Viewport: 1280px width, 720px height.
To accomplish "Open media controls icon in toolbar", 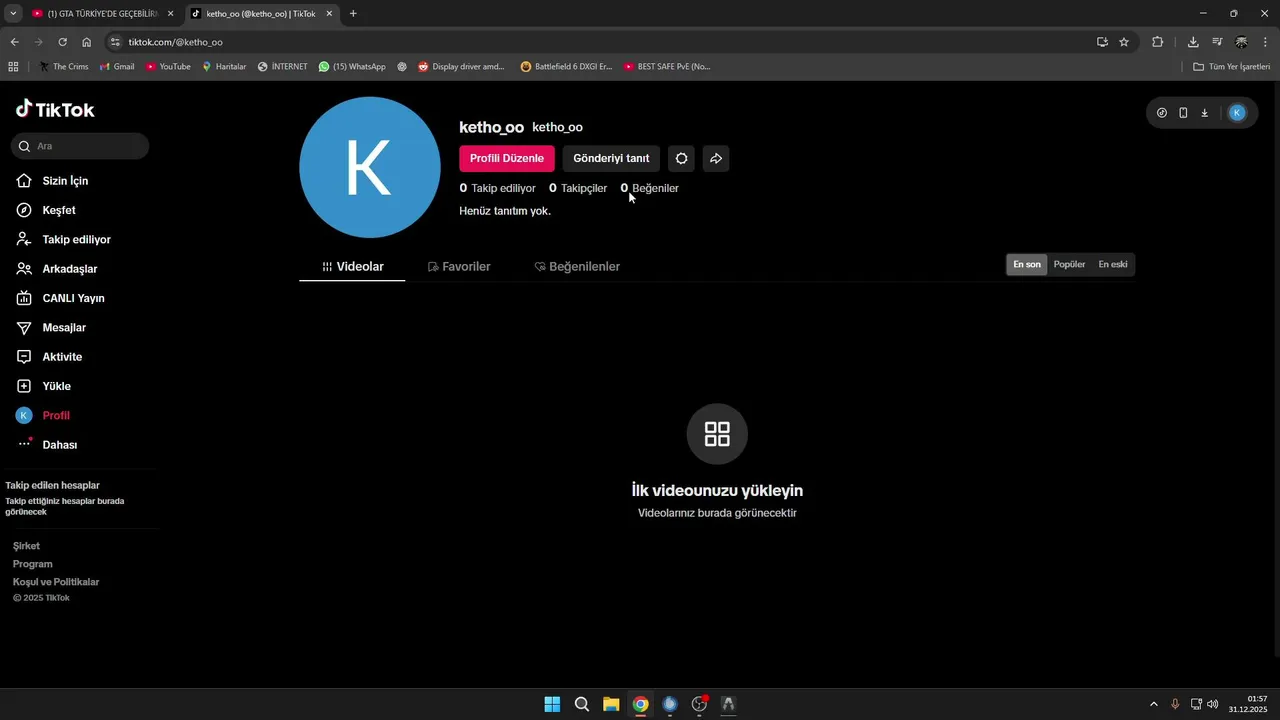I will pos(1217,42).
